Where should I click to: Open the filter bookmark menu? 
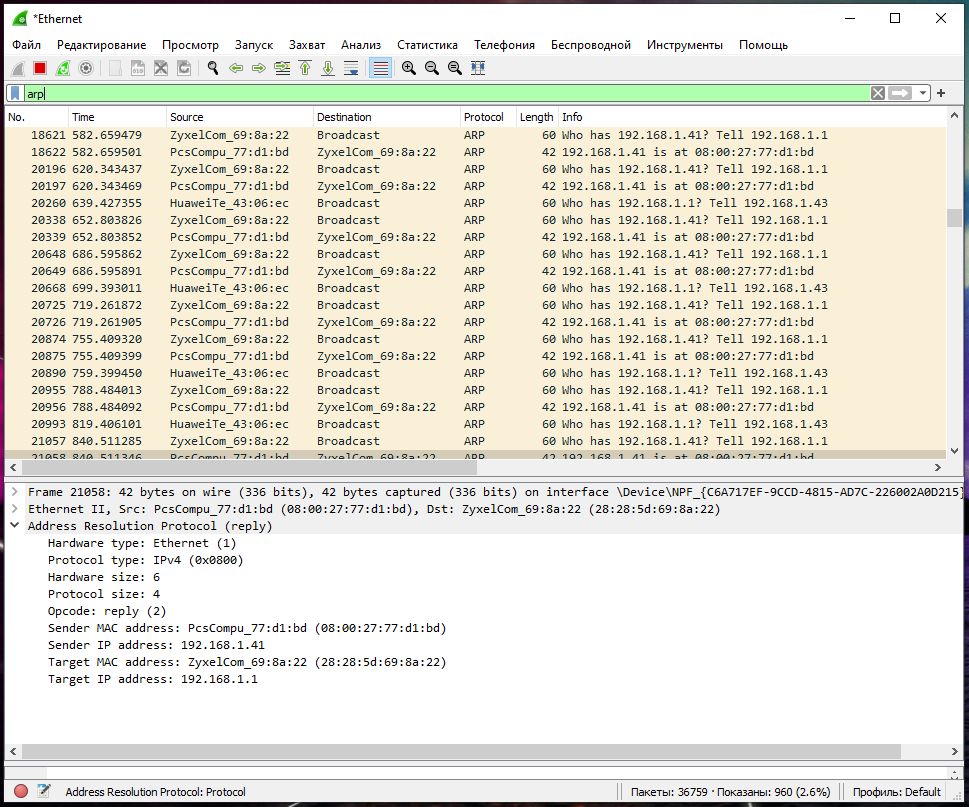pos(16,93)
